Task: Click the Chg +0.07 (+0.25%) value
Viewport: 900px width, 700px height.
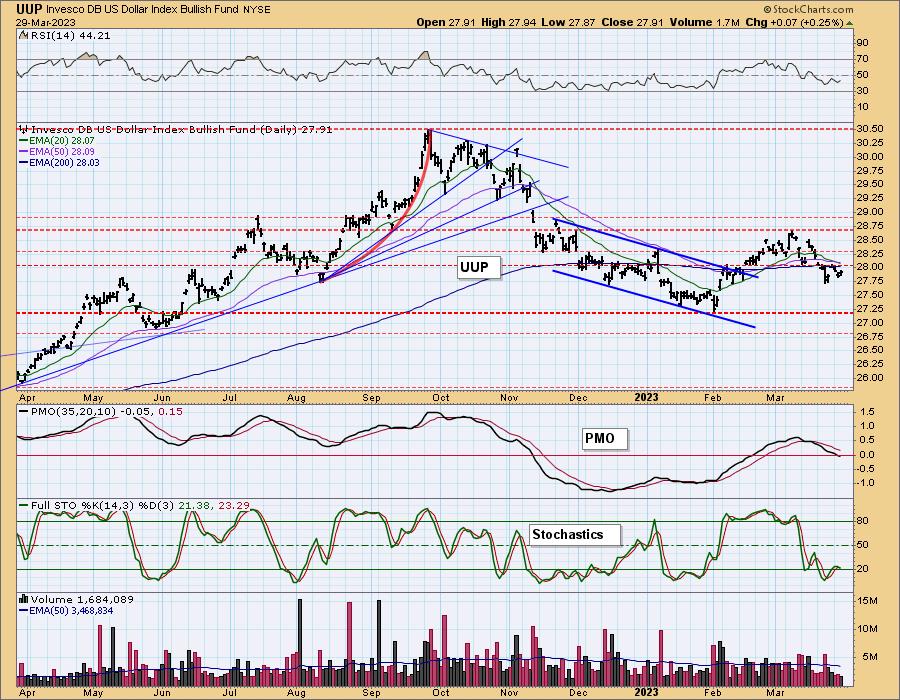Action: [794, 22]
